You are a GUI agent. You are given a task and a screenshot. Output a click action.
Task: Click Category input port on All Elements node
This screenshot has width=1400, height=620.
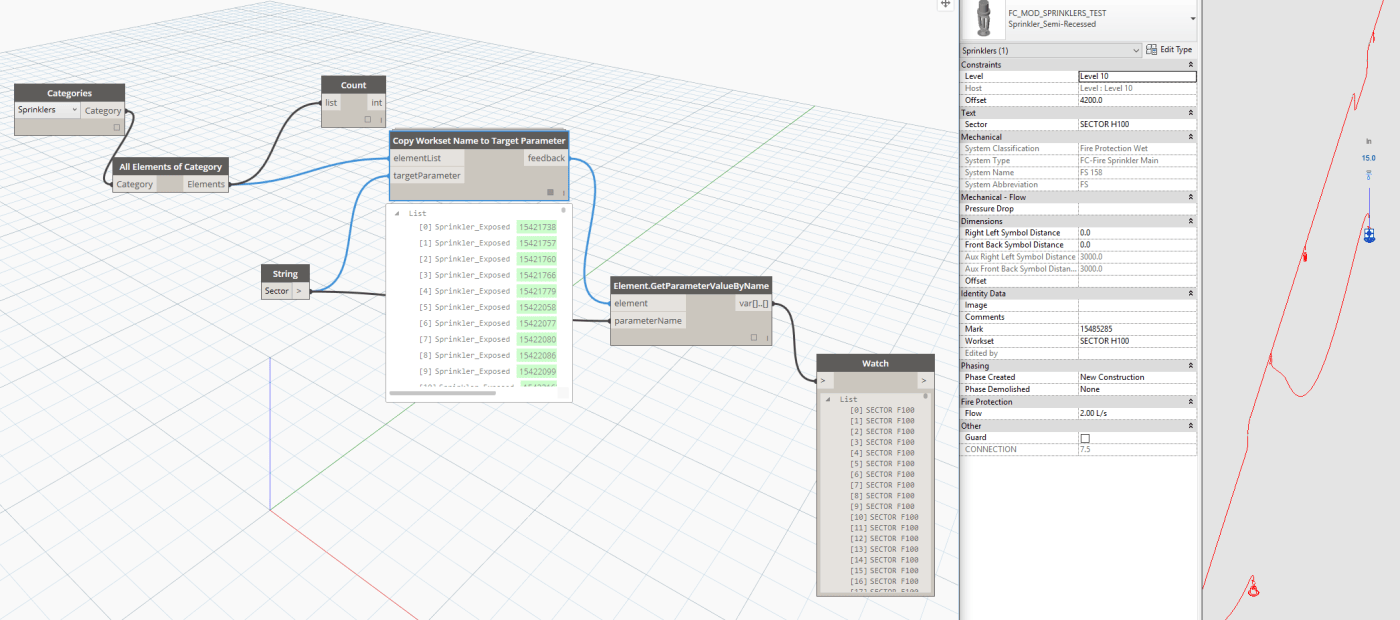[x=135, y=184]
